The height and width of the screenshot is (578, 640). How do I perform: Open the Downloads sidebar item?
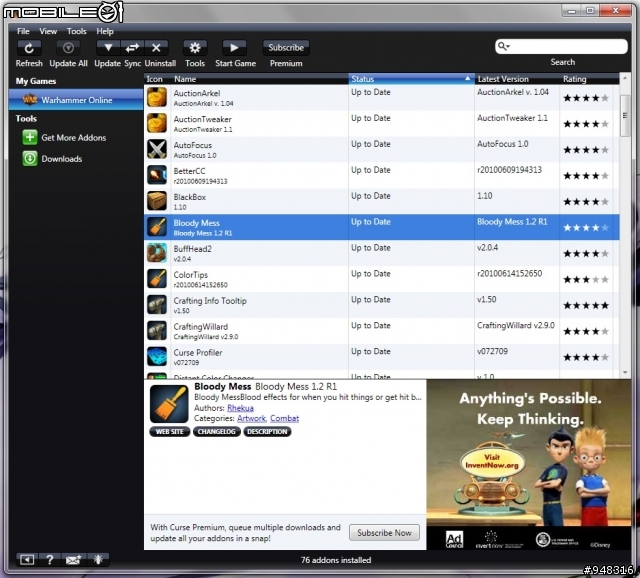pyautogui.click(x=52, y=159)
